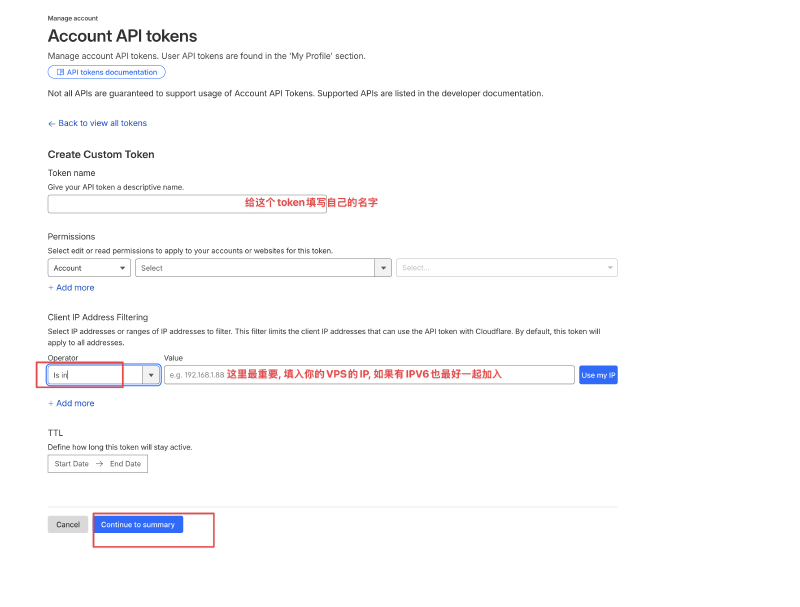Click the left arrow icon before Back
The width and height of the screenshot is (800, 607).
coord(52,124)
